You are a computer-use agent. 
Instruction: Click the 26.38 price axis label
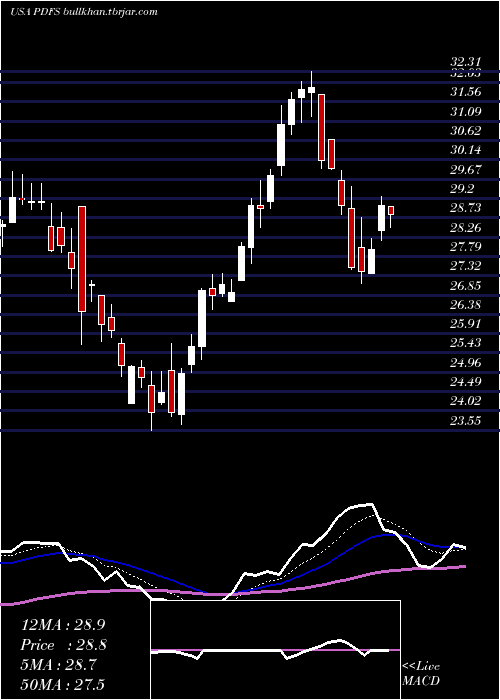point(466,305)
